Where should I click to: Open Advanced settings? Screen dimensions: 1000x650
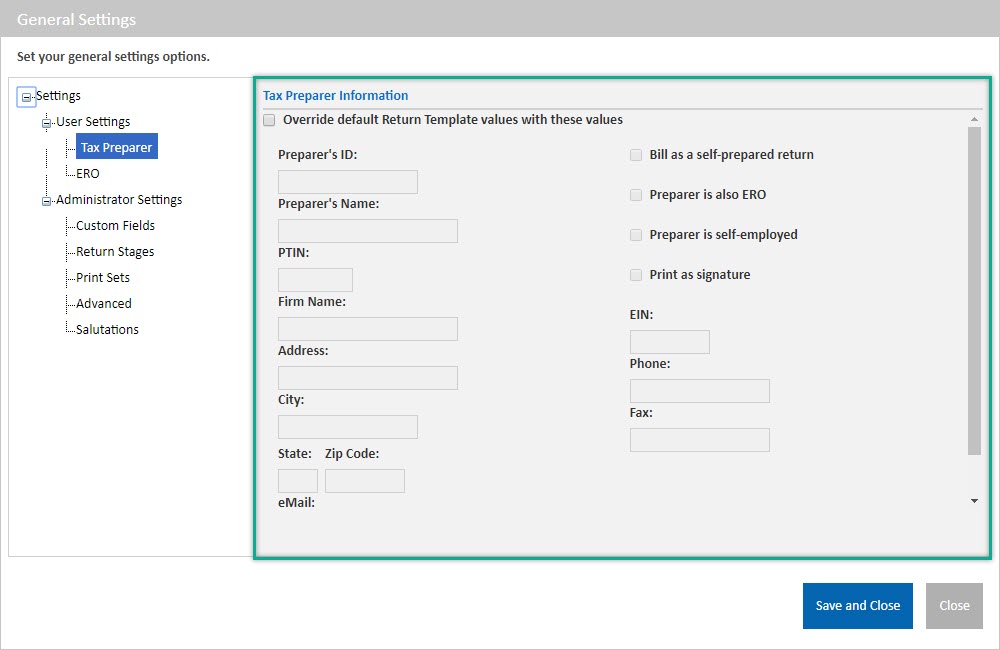point(104,304)
